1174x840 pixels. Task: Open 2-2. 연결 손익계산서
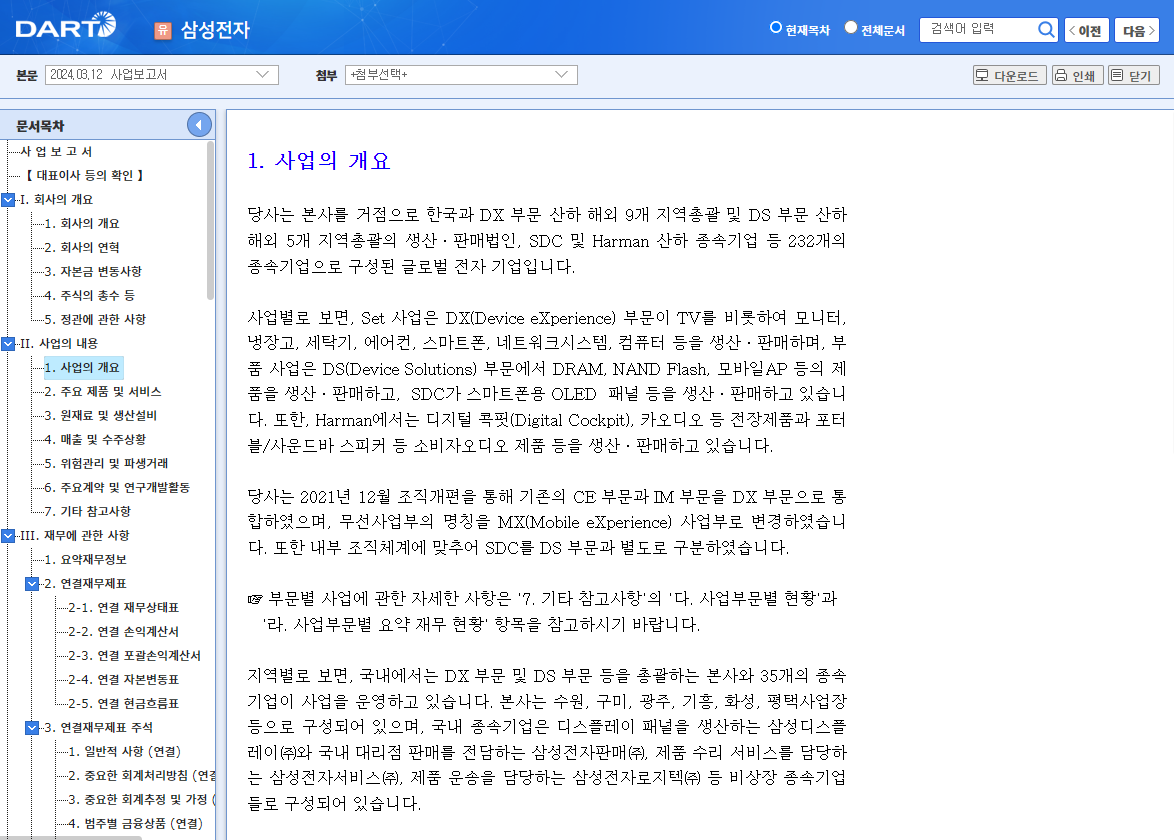pyautogui.click(x=124, y=631)
